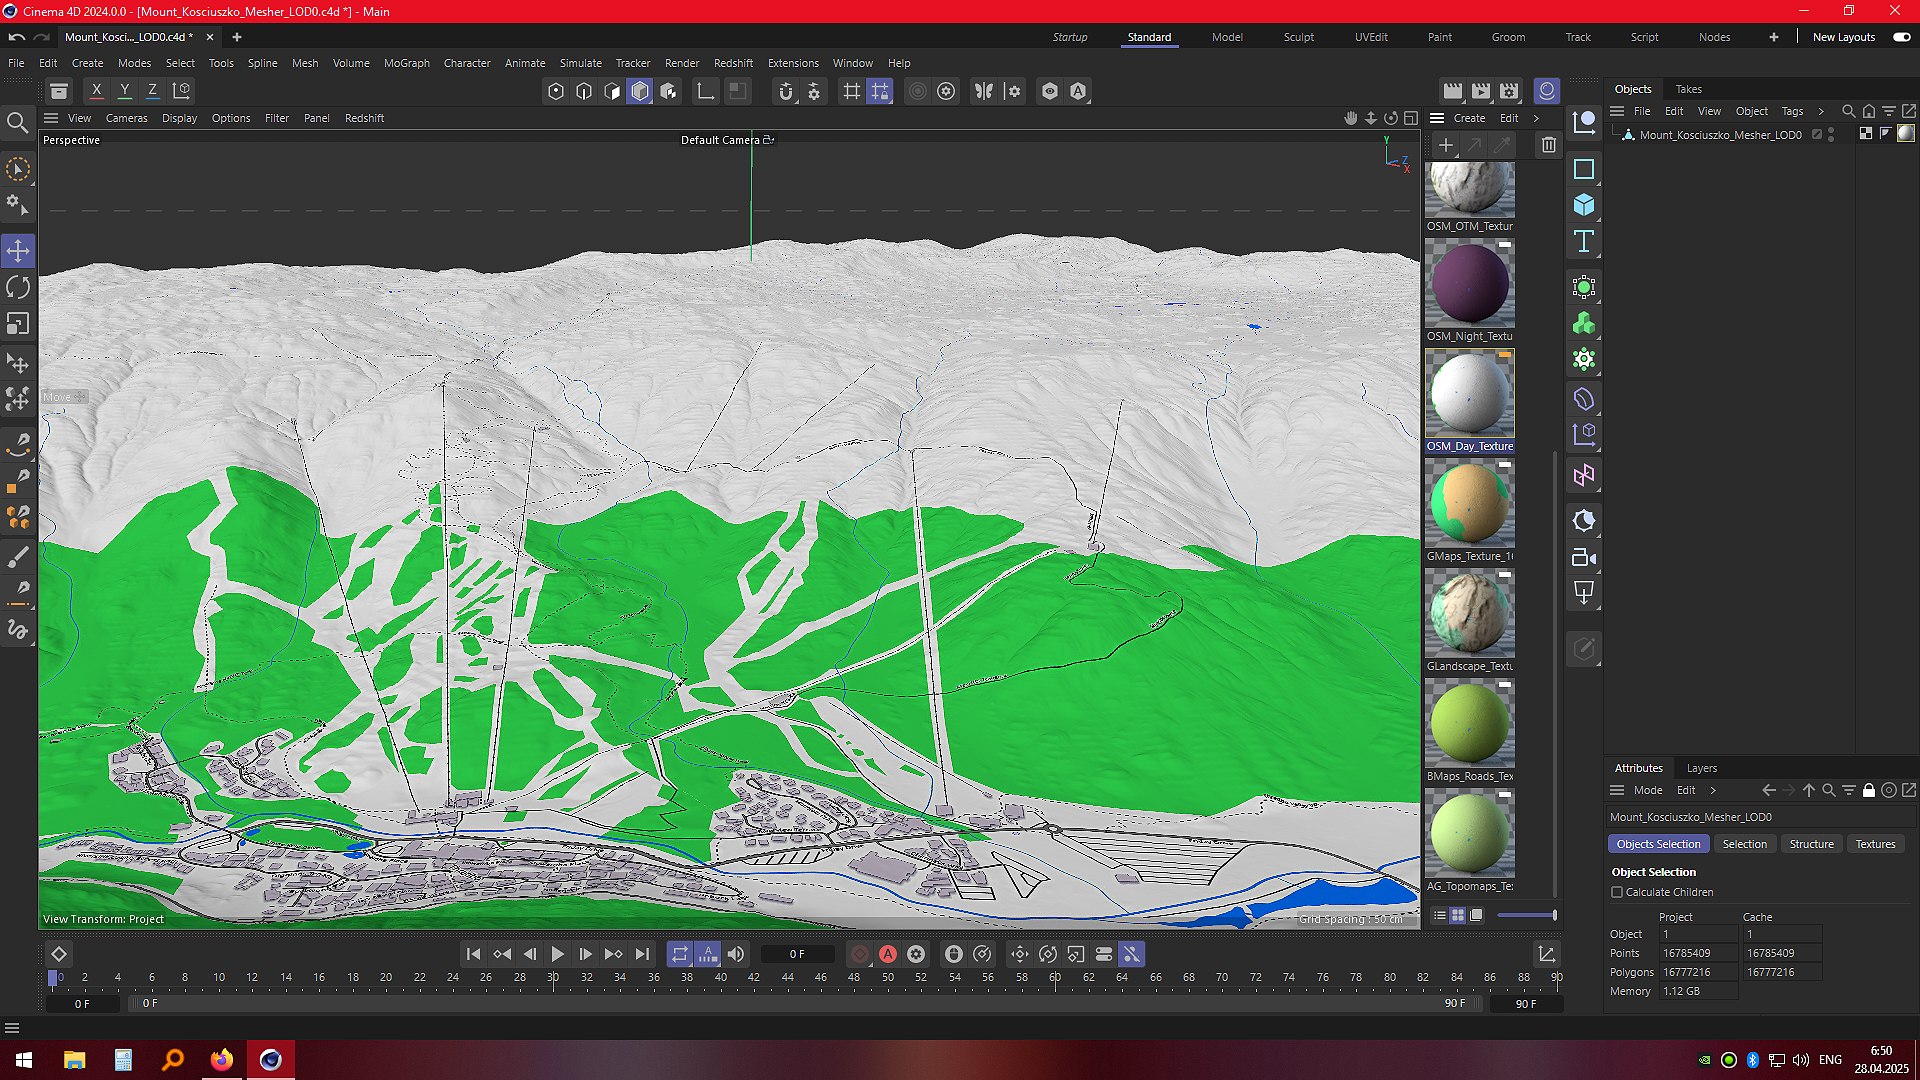
Task: Click the keyframe diamond icon
Action: pos(59,954)
